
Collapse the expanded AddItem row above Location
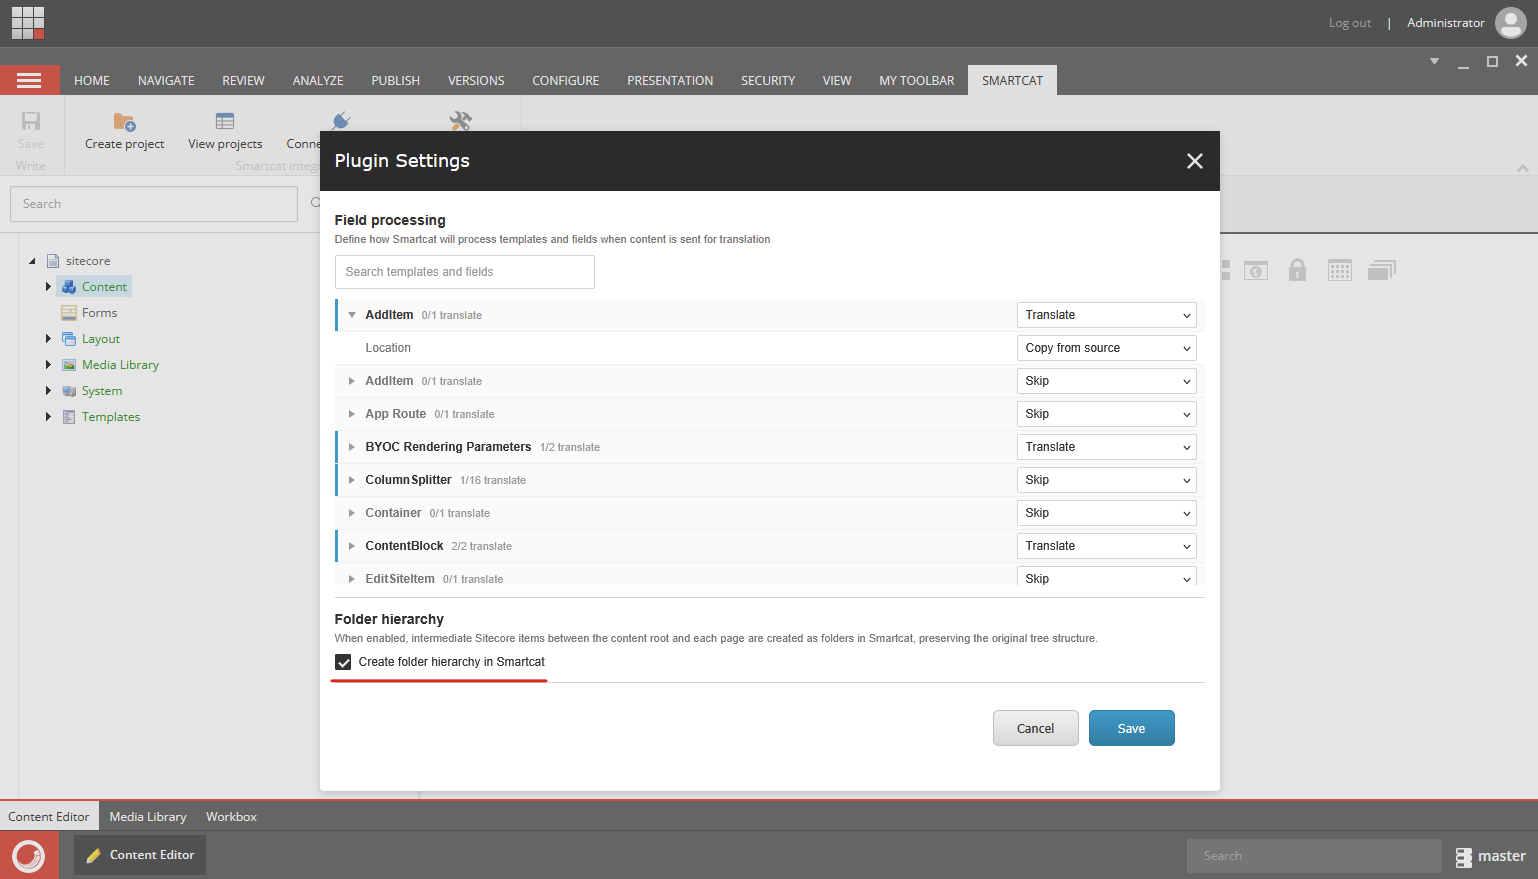coord(352,315)
